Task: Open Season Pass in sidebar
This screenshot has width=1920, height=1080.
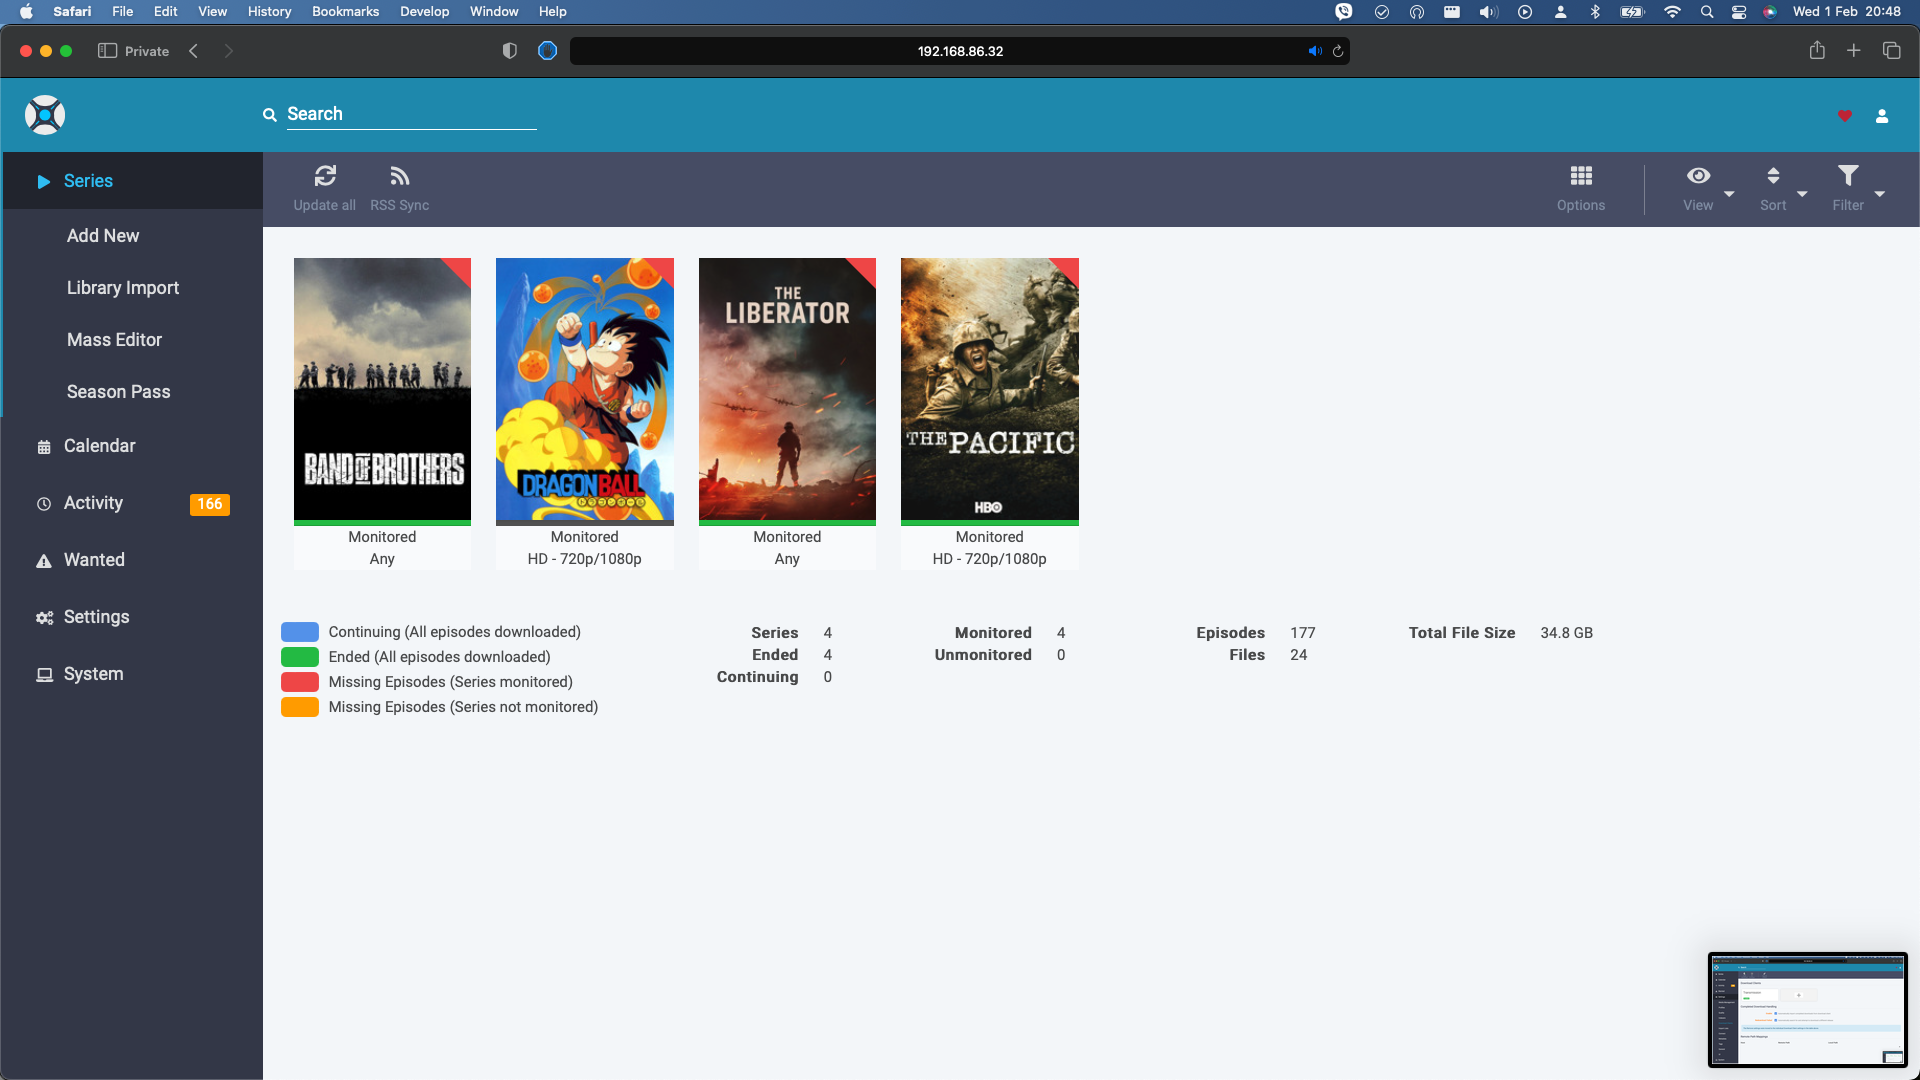Action: coord(133,392)
